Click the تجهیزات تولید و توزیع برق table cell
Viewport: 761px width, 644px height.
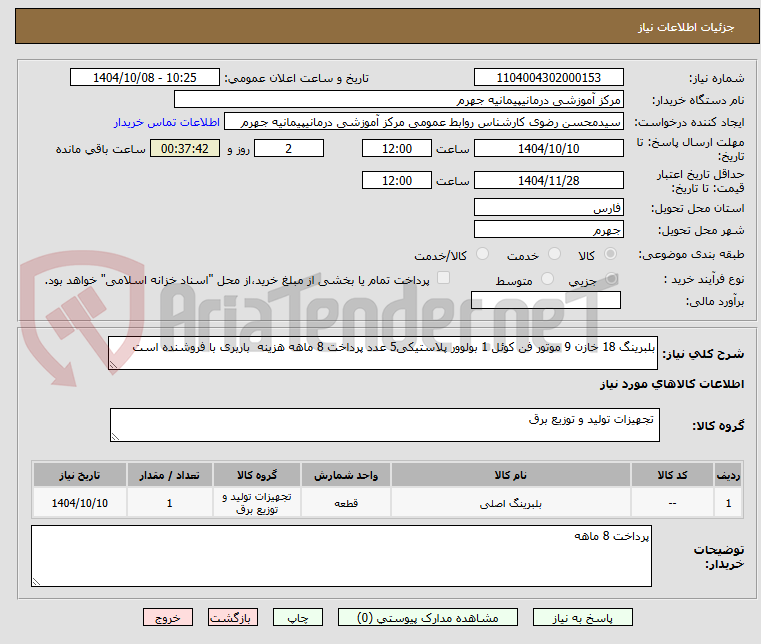pyautogui.click(x=257, y=503)
